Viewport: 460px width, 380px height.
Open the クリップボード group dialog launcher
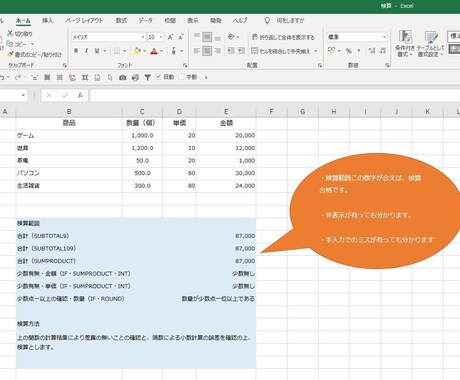[x=65, y=65]
